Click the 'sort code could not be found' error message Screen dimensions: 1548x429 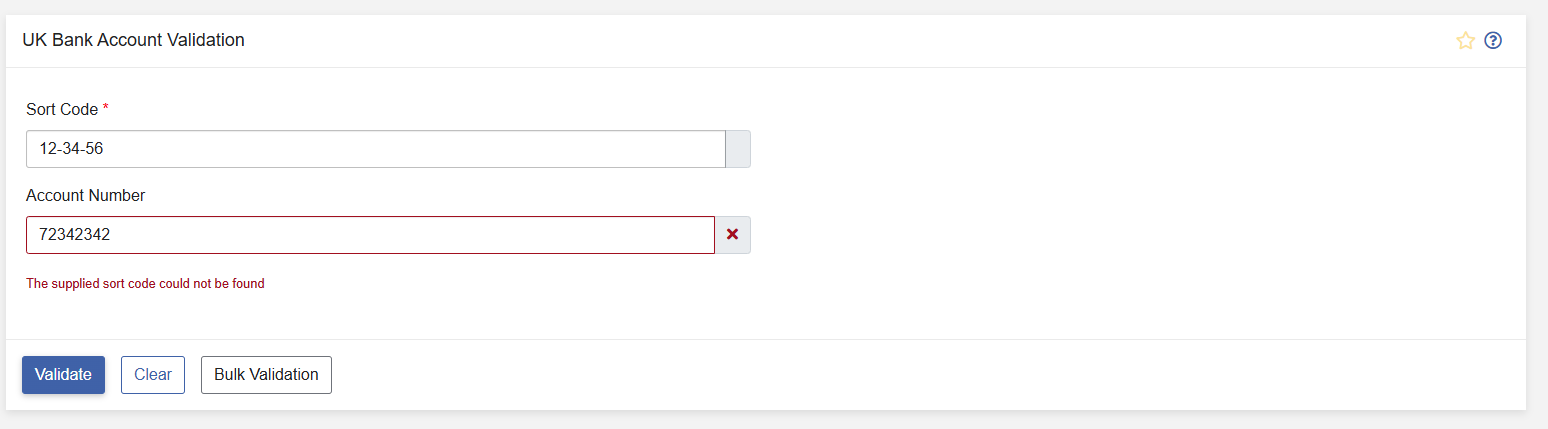(x=145, y=284)
